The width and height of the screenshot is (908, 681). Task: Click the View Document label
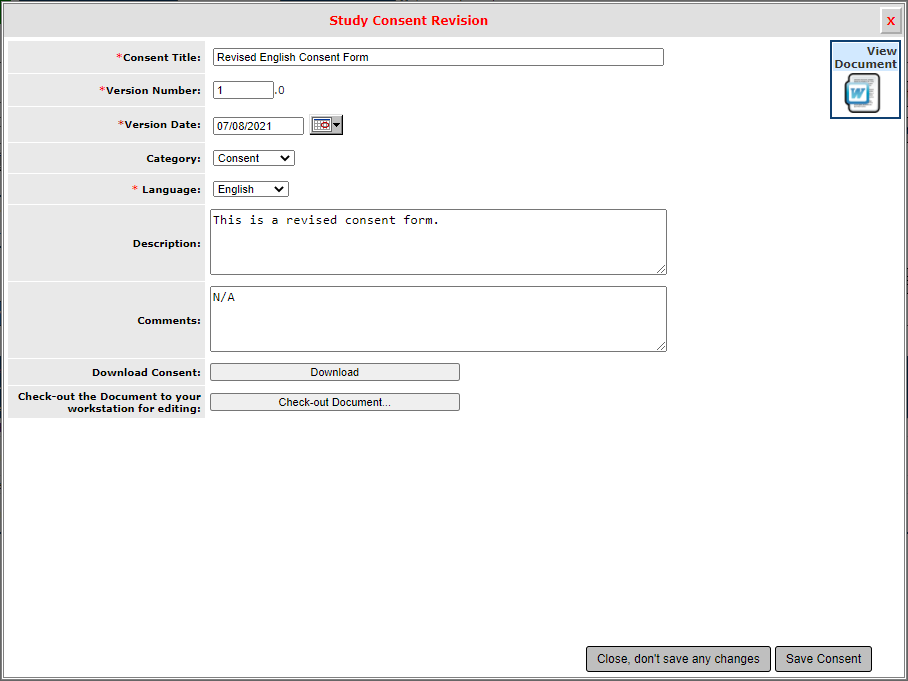tap(866, 57)
